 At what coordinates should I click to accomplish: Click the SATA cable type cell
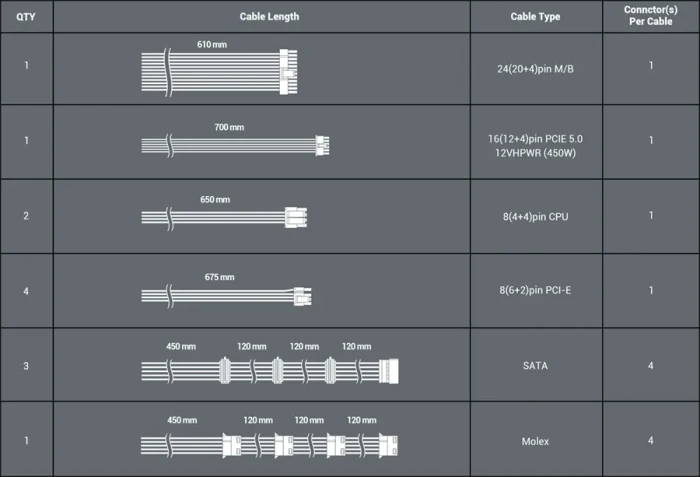535,366
